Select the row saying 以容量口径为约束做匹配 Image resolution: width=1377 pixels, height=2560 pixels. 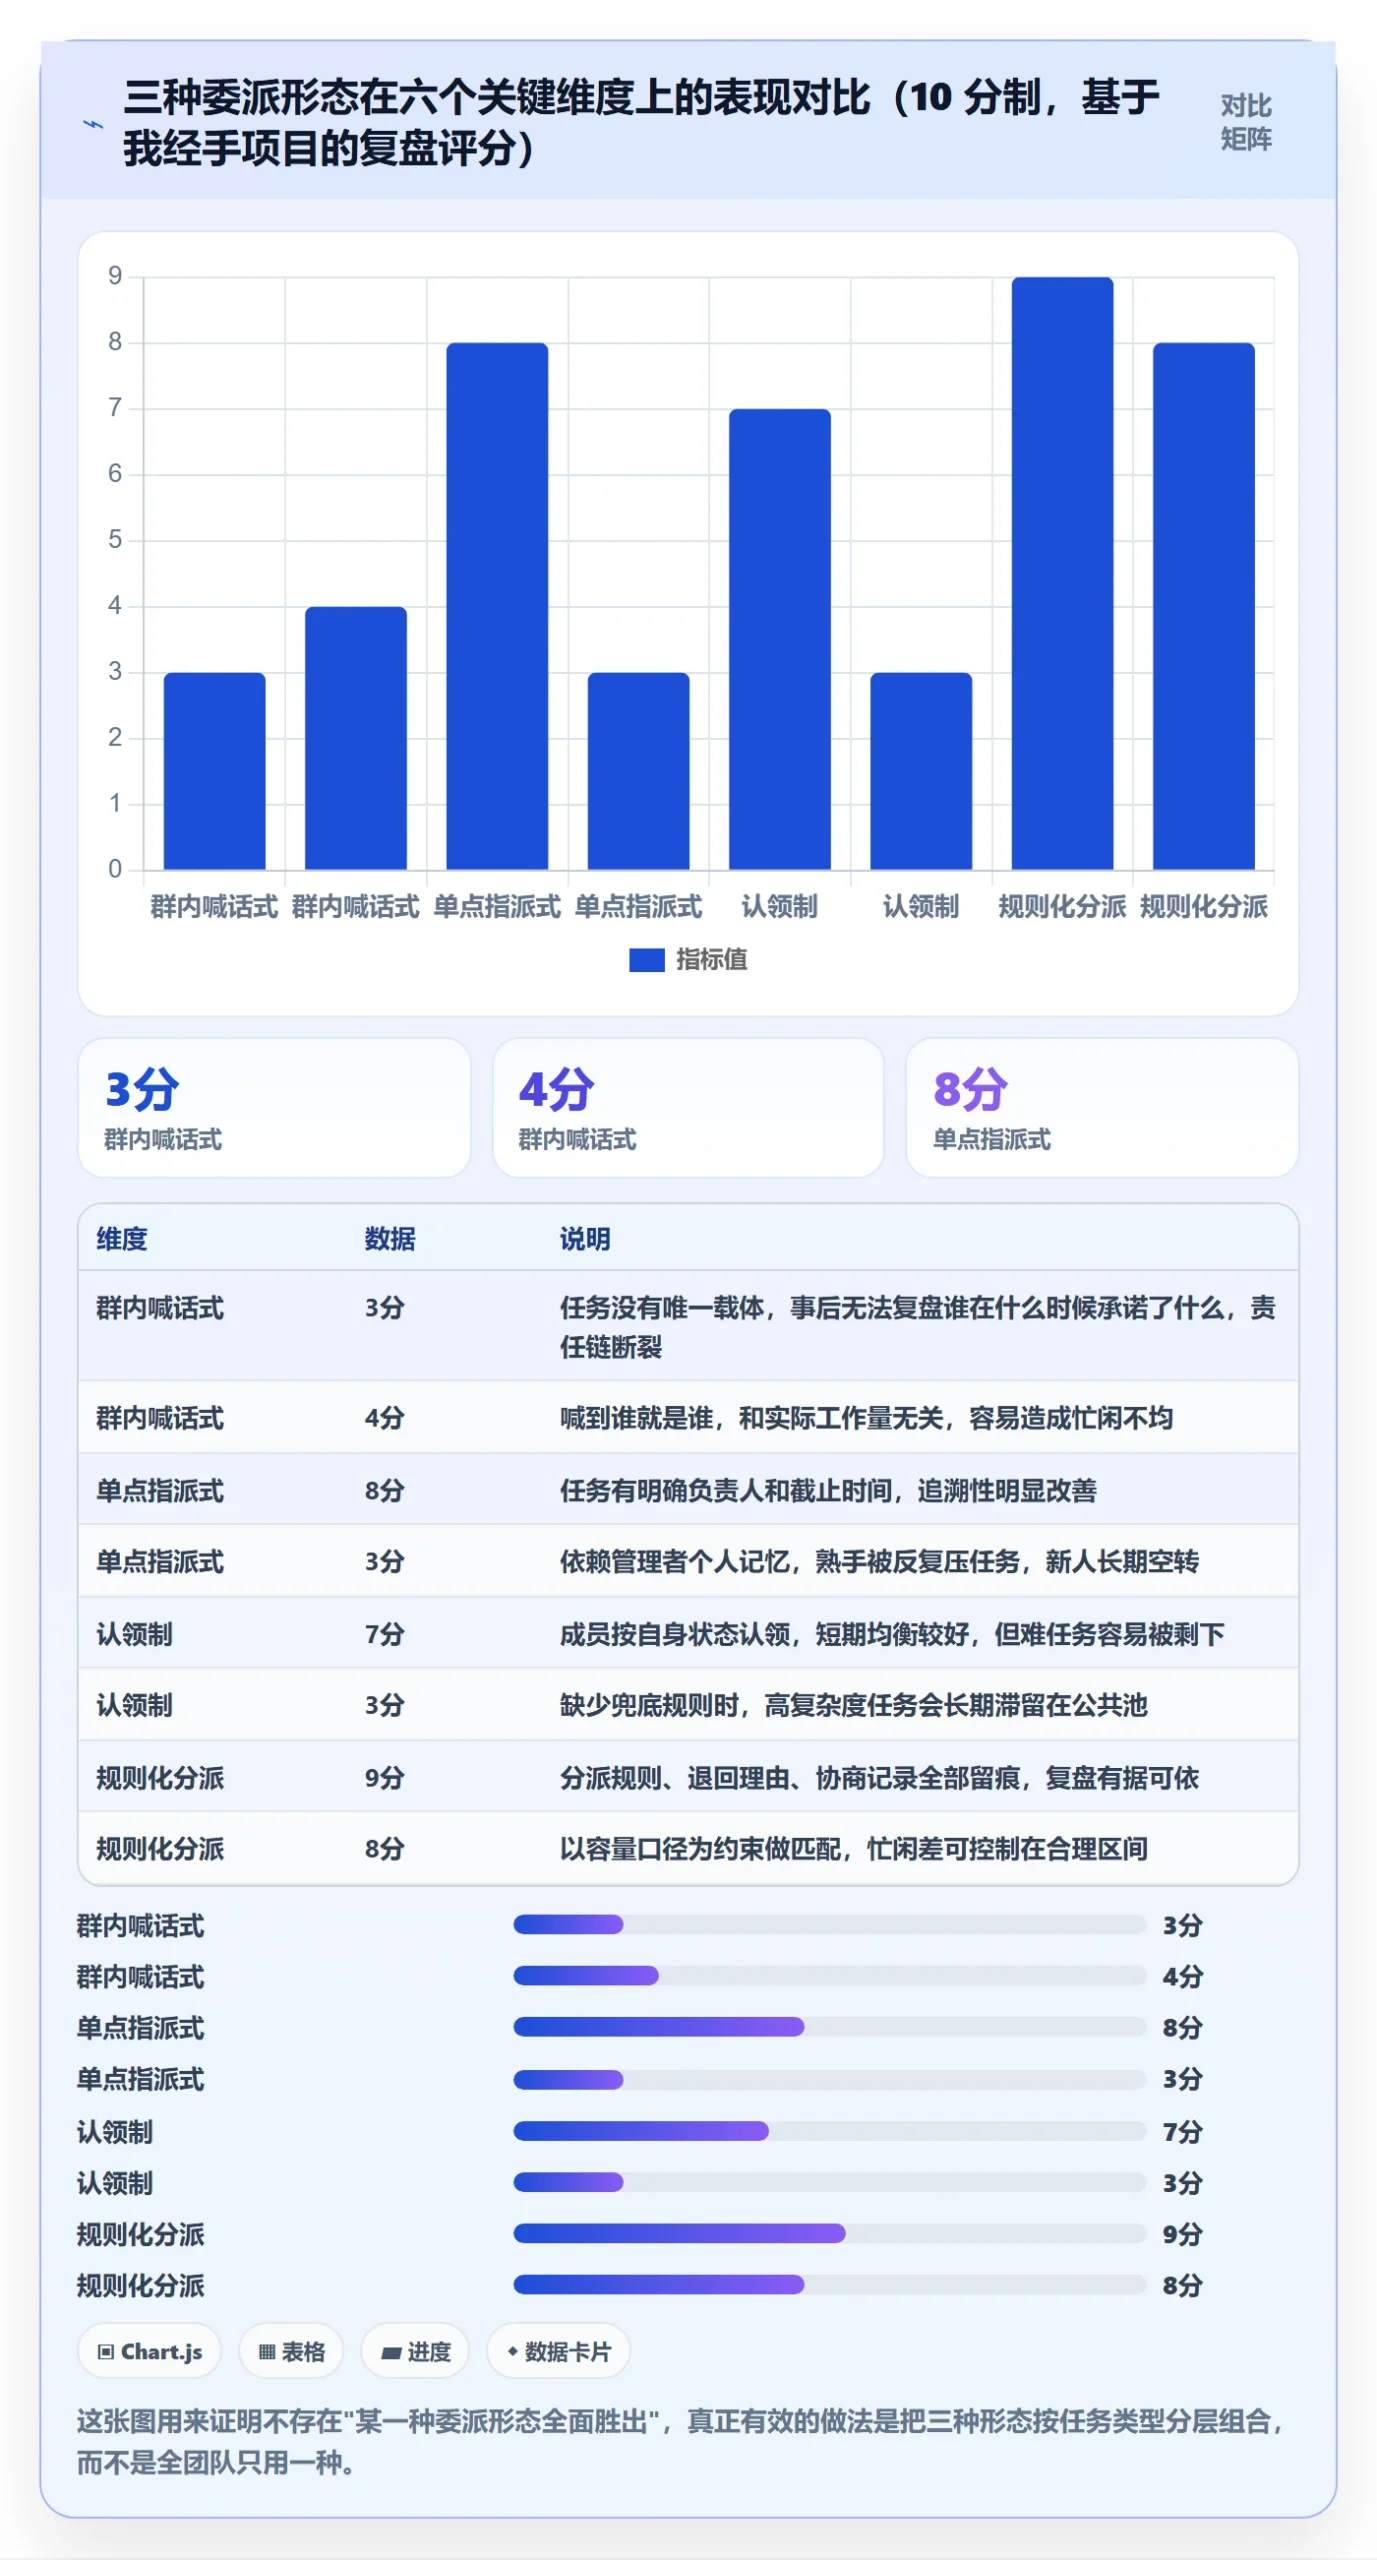688,1849
